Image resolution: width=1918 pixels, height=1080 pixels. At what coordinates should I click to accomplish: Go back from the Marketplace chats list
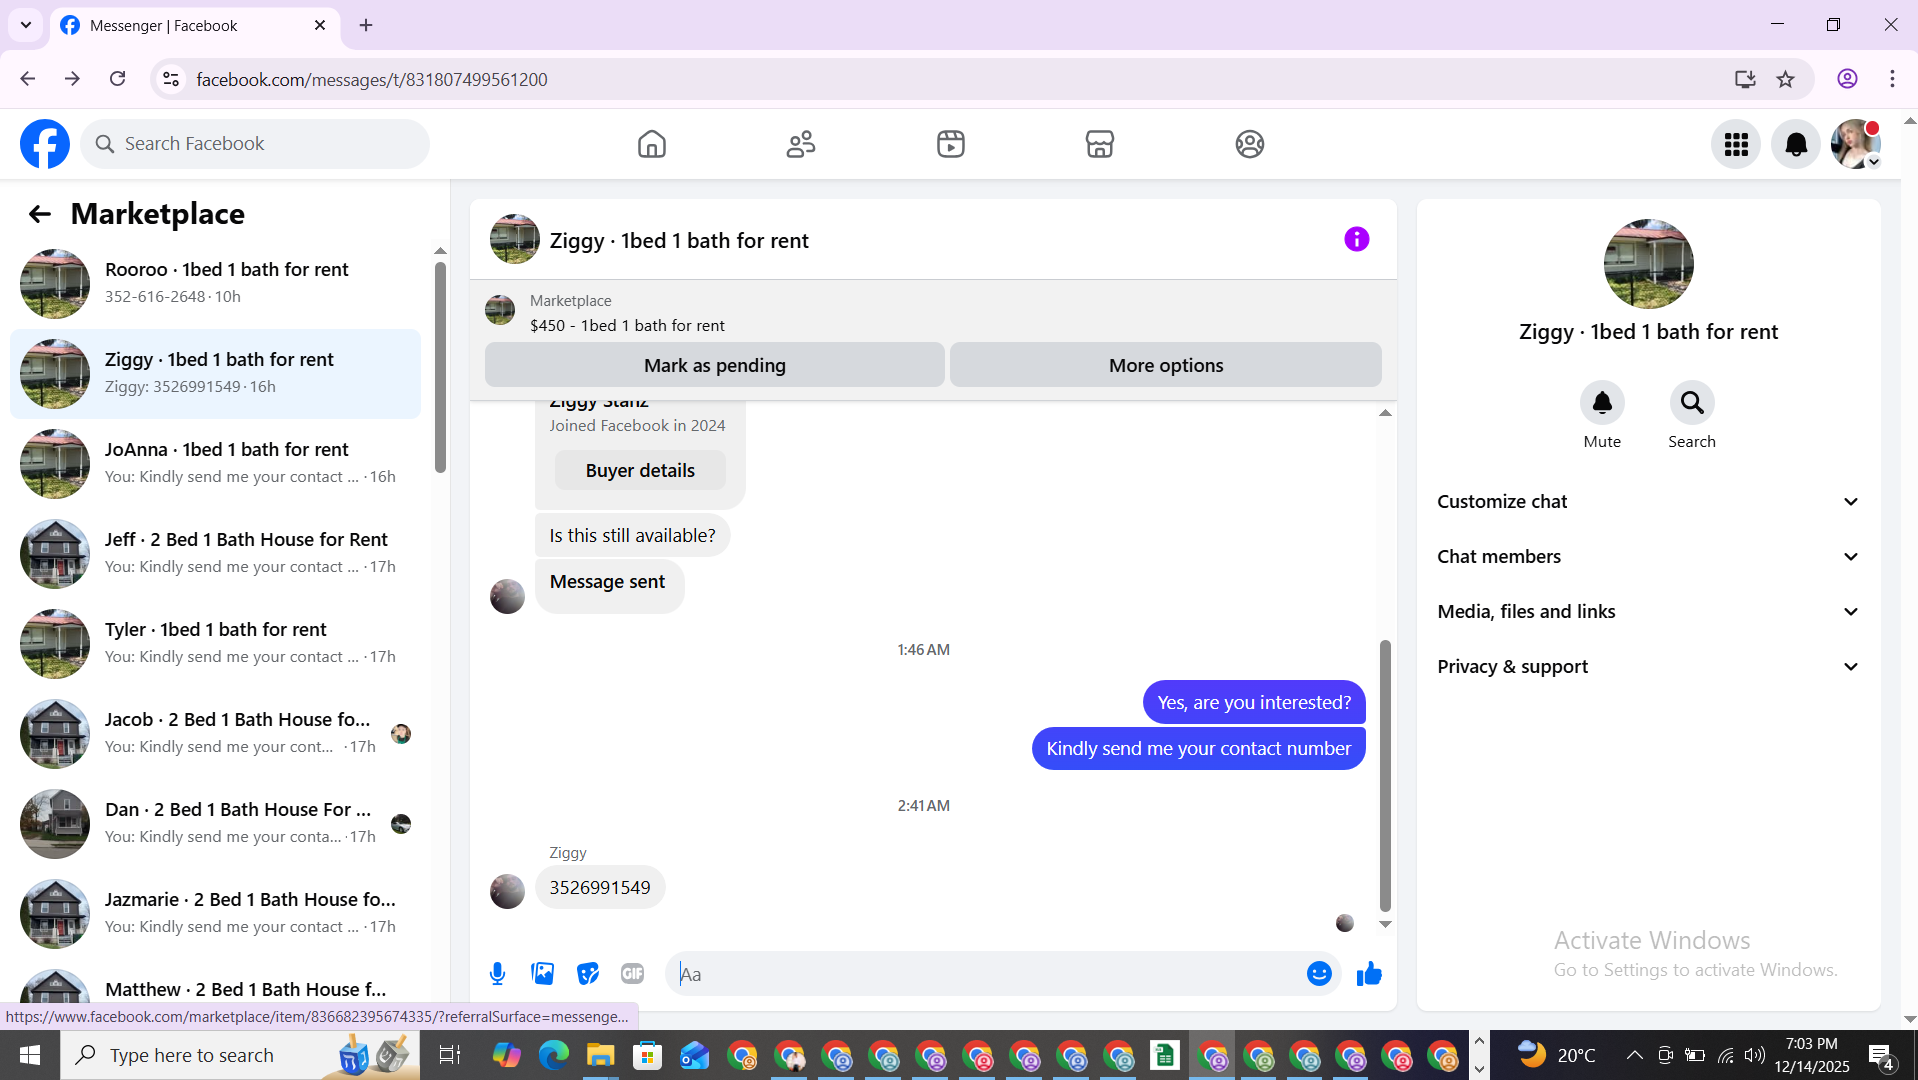click(39, 214)
